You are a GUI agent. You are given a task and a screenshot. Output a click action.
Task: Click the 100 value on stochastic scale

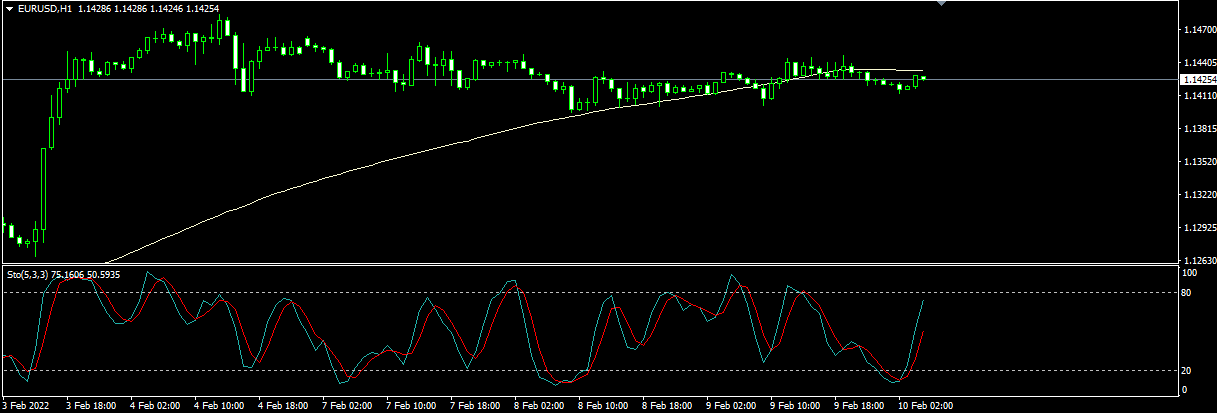coord(1191,273)
